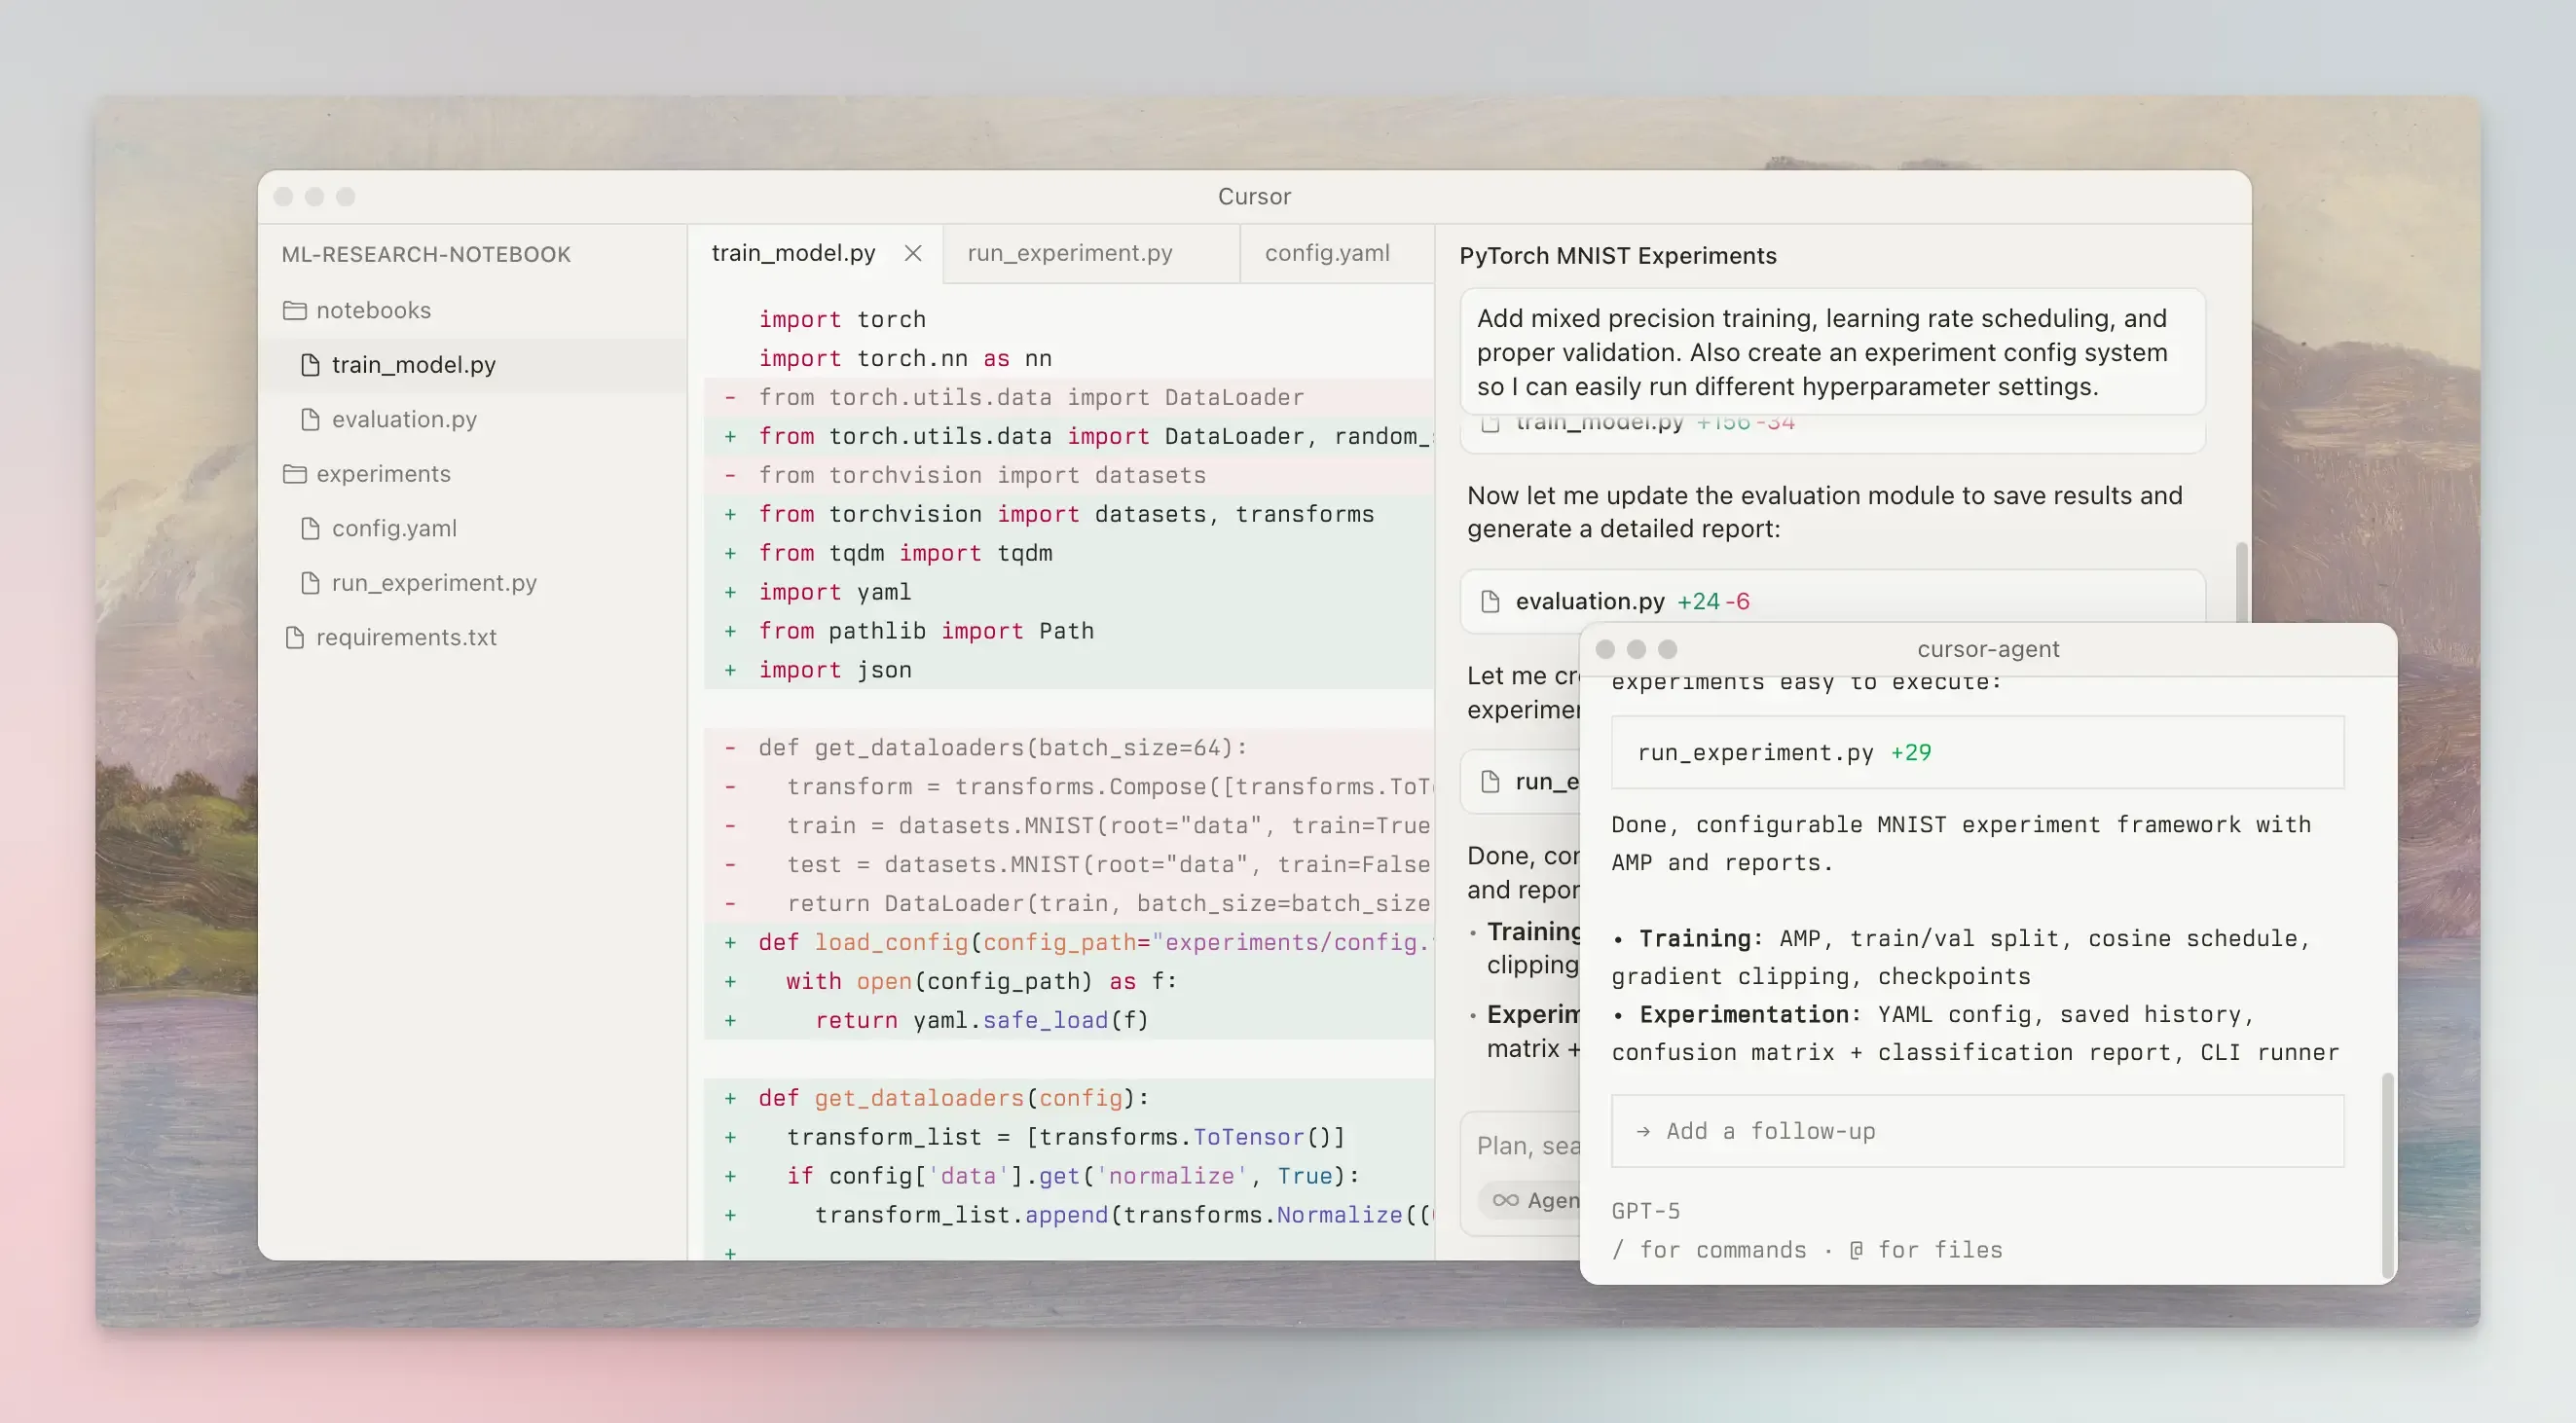Viewport: 2576px width, 1423px height.
Task: Click the file icon beside requirements.txt
Action: point(294,637)
